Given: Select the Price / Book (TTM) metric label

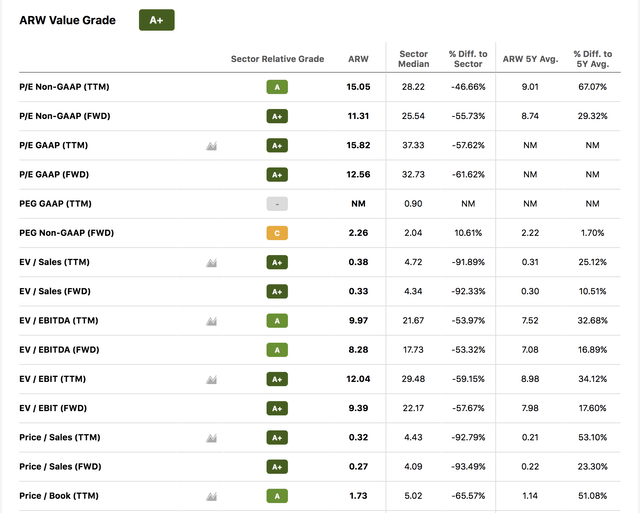Looking at the screenshot, I should pyautogui.click(x=59, y=496).
